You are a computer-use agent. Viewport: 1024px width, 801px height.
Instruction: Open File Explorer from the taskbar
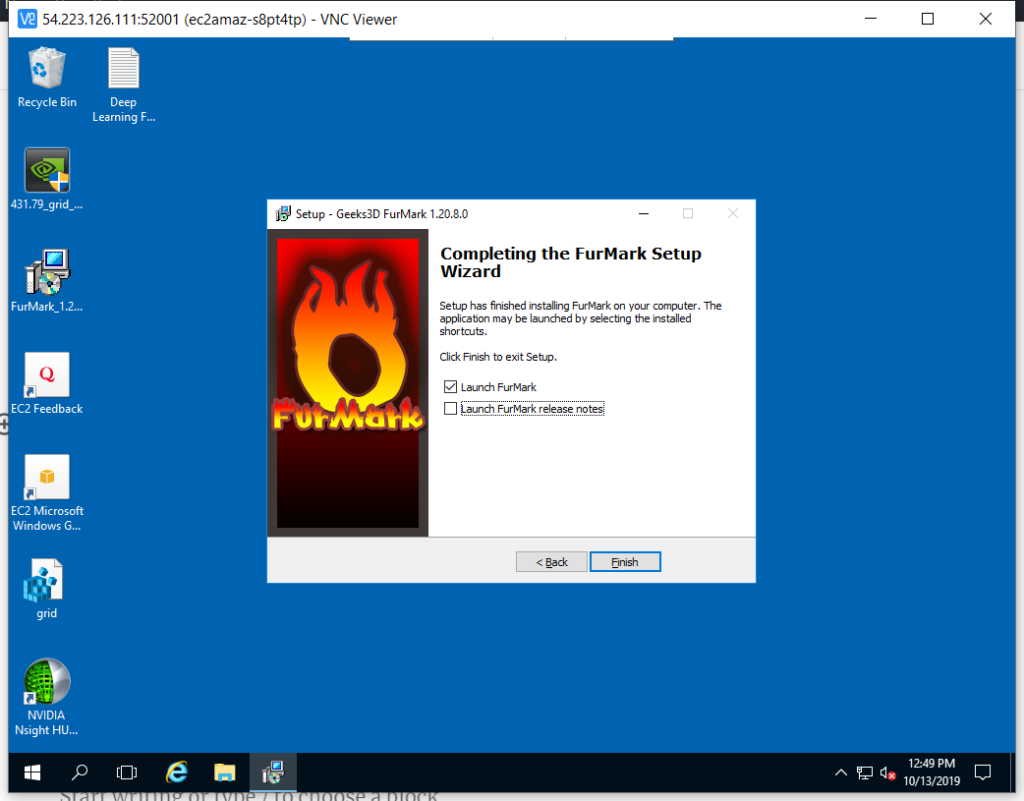[225, 772]
